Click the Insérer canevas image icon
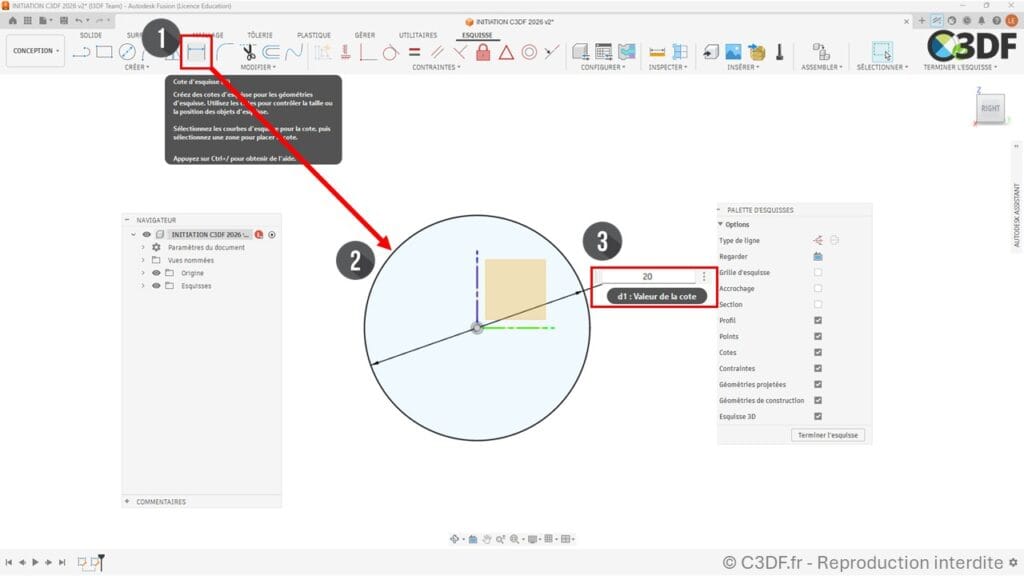The height and width of the screenshot is (576, 1024). (733, 52)
